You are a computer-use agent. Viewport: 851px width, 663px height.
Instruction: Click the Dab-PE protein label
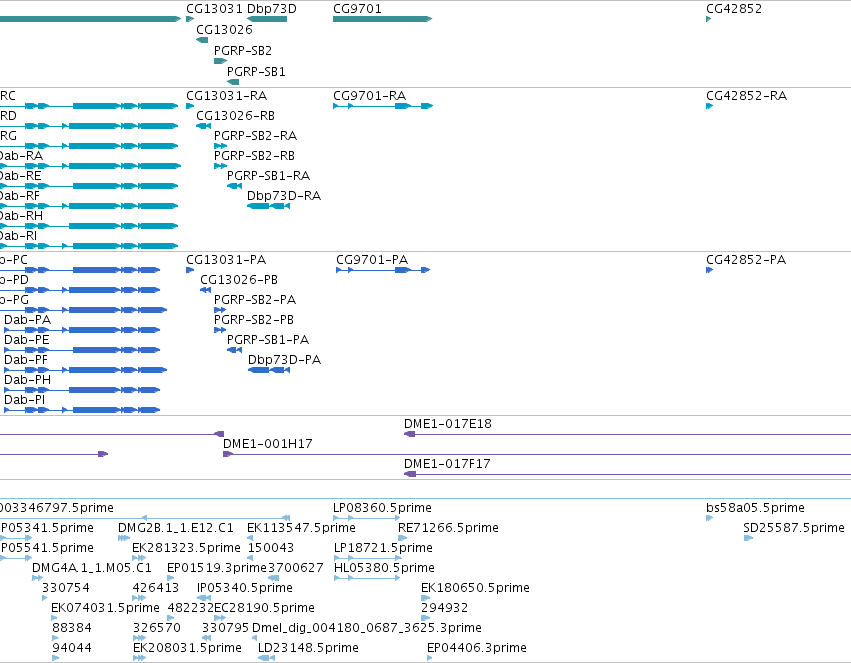click(27, 340)
